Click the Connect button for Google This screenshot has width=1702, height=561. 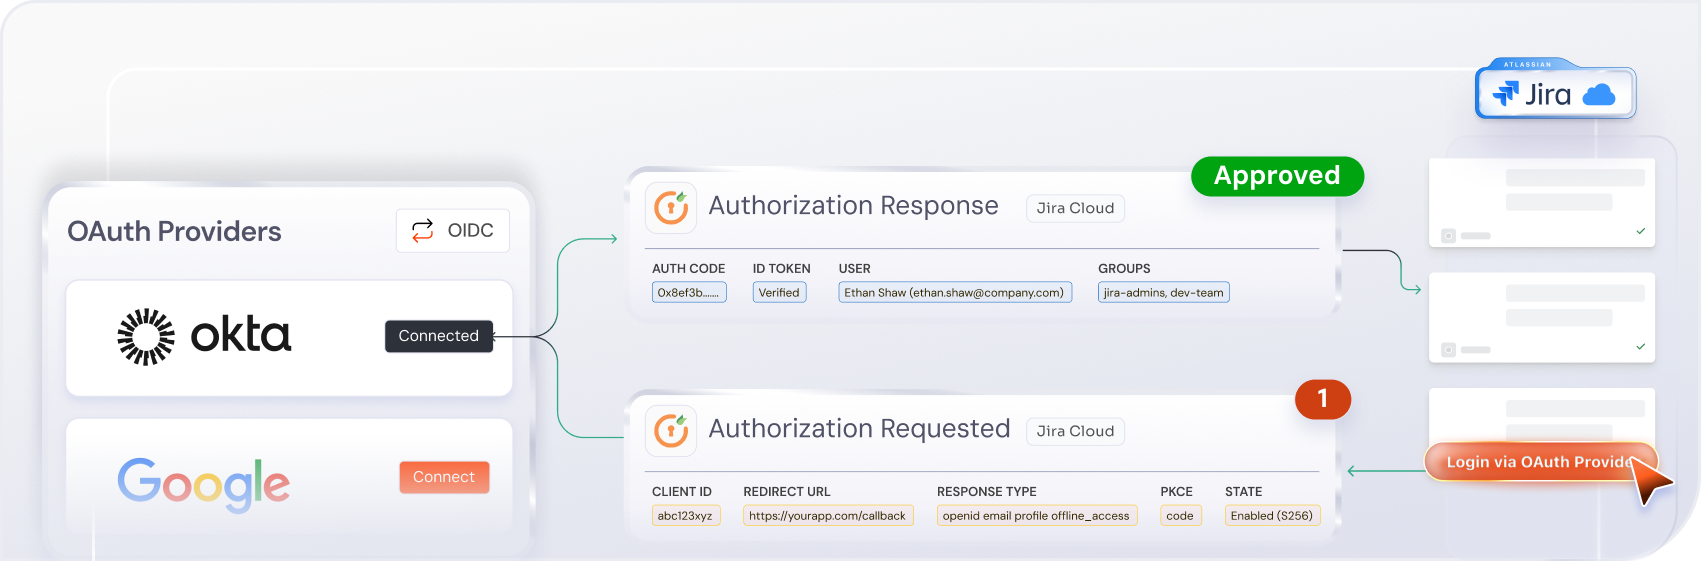pos(444,477)
